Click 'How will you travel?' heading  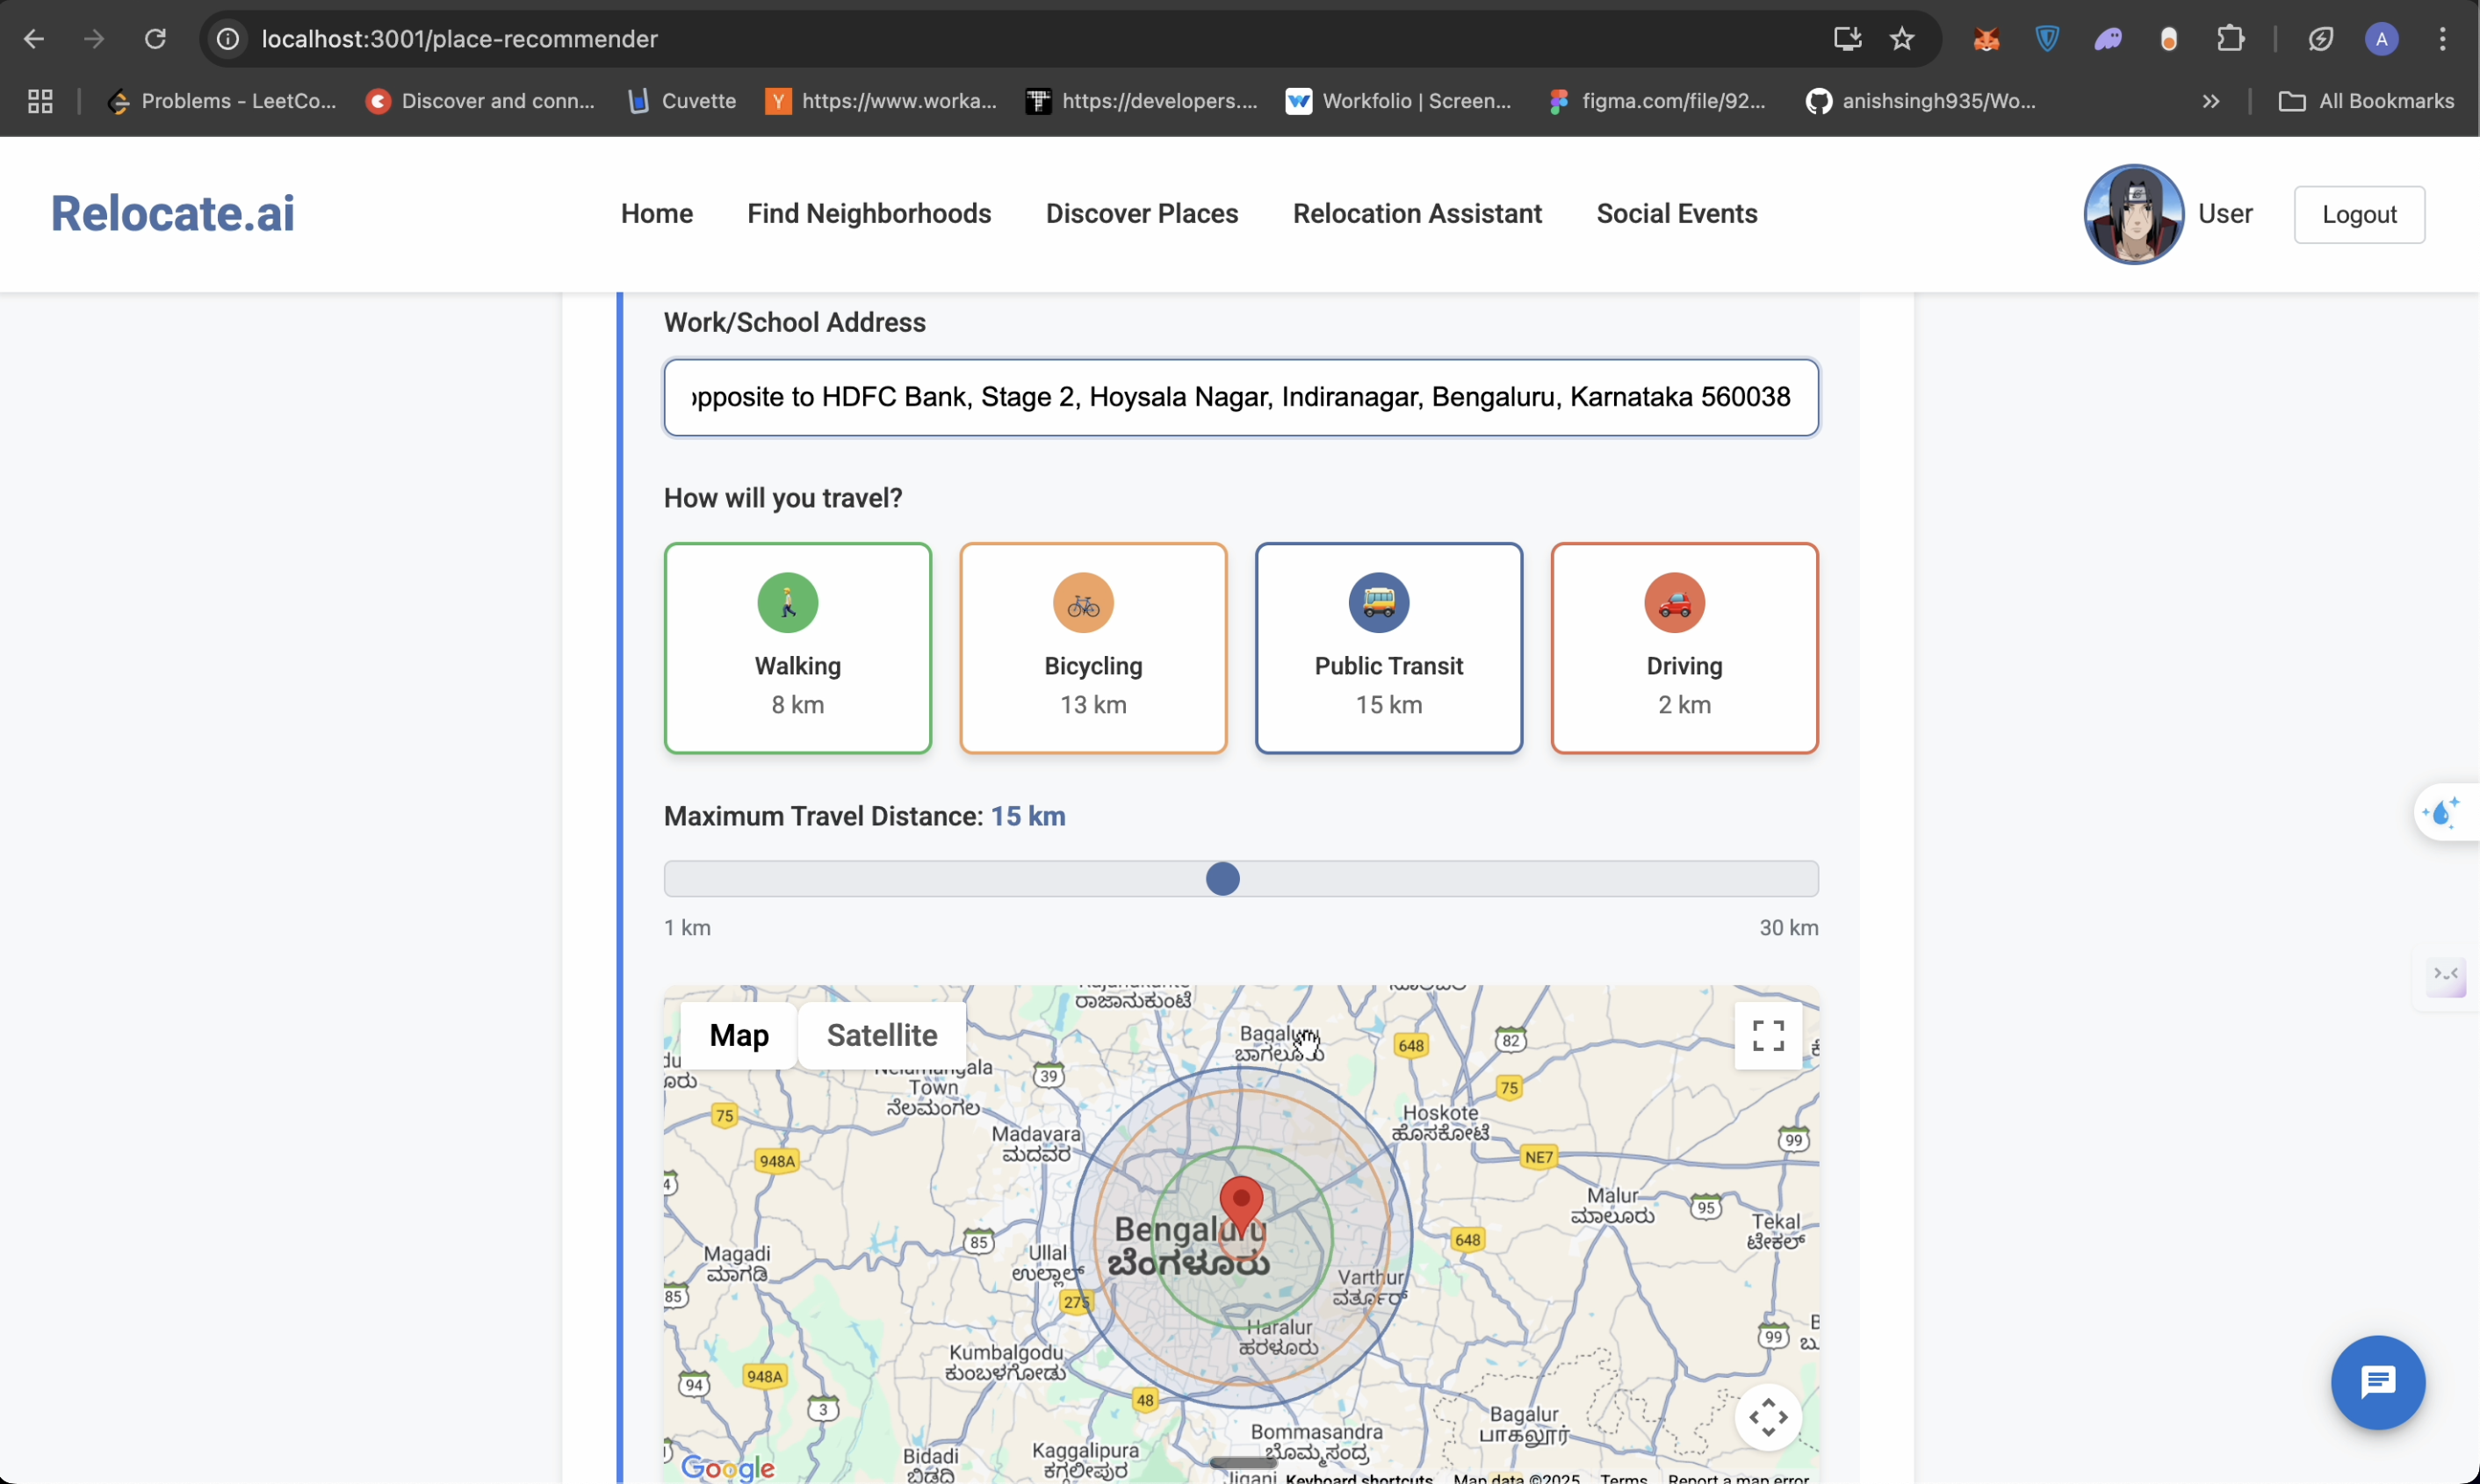(783, 498)
